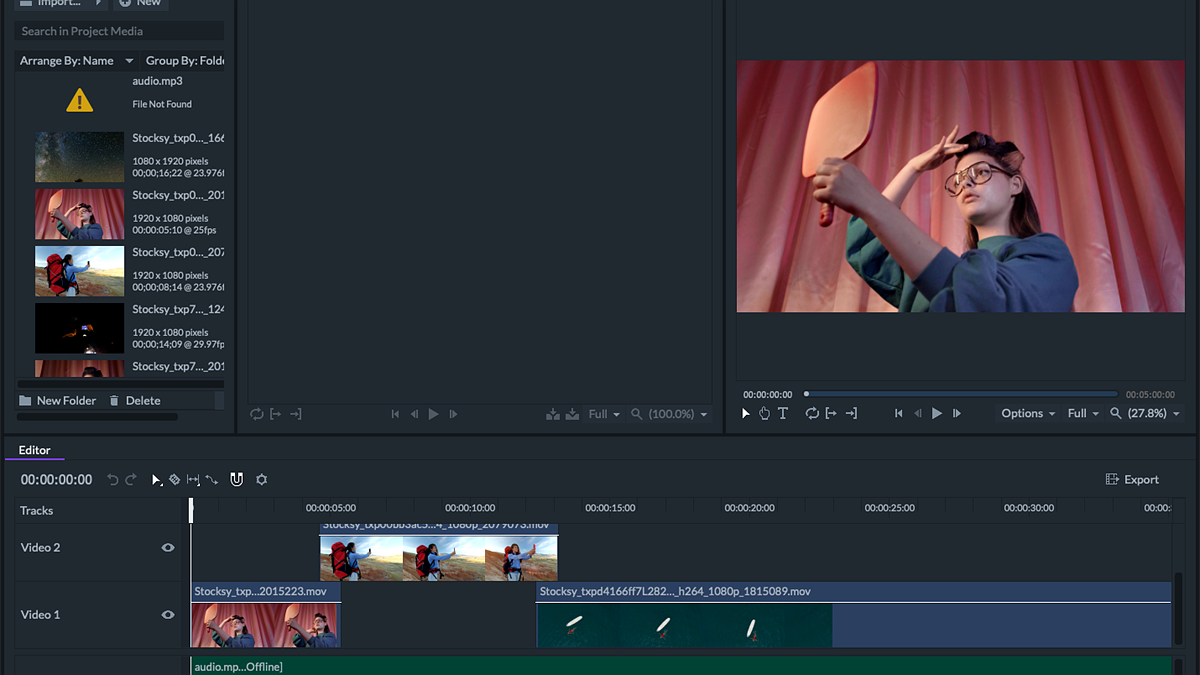Create a New Folder in the Media panel
Viewport: 1200px width, 675px height.
58,400
